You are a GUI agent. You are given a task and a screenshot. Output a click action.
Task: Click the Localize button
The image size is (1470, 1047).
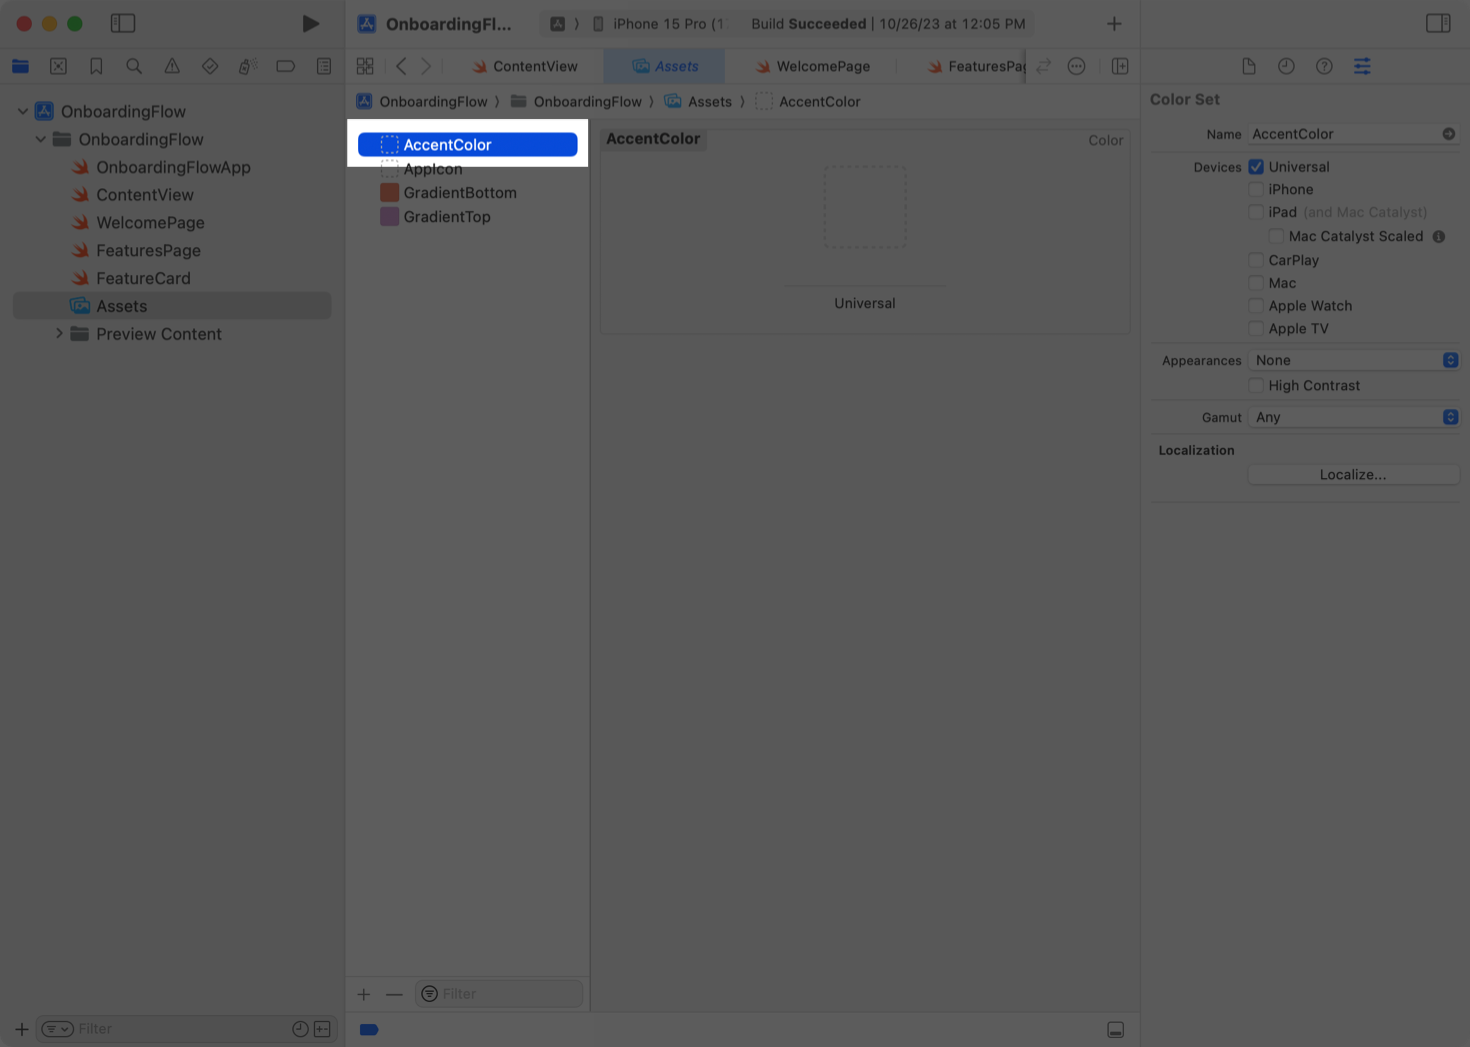(x=1353, y=474)
